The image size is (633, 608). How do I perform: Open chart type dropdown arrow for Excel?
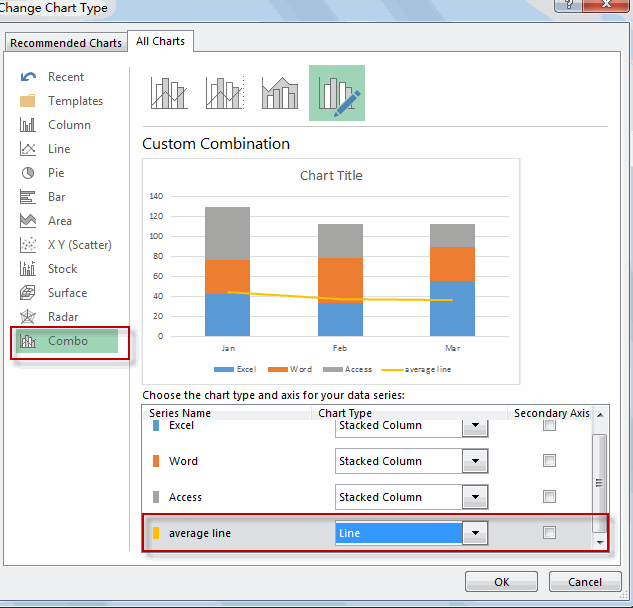(x=475, y=426)
